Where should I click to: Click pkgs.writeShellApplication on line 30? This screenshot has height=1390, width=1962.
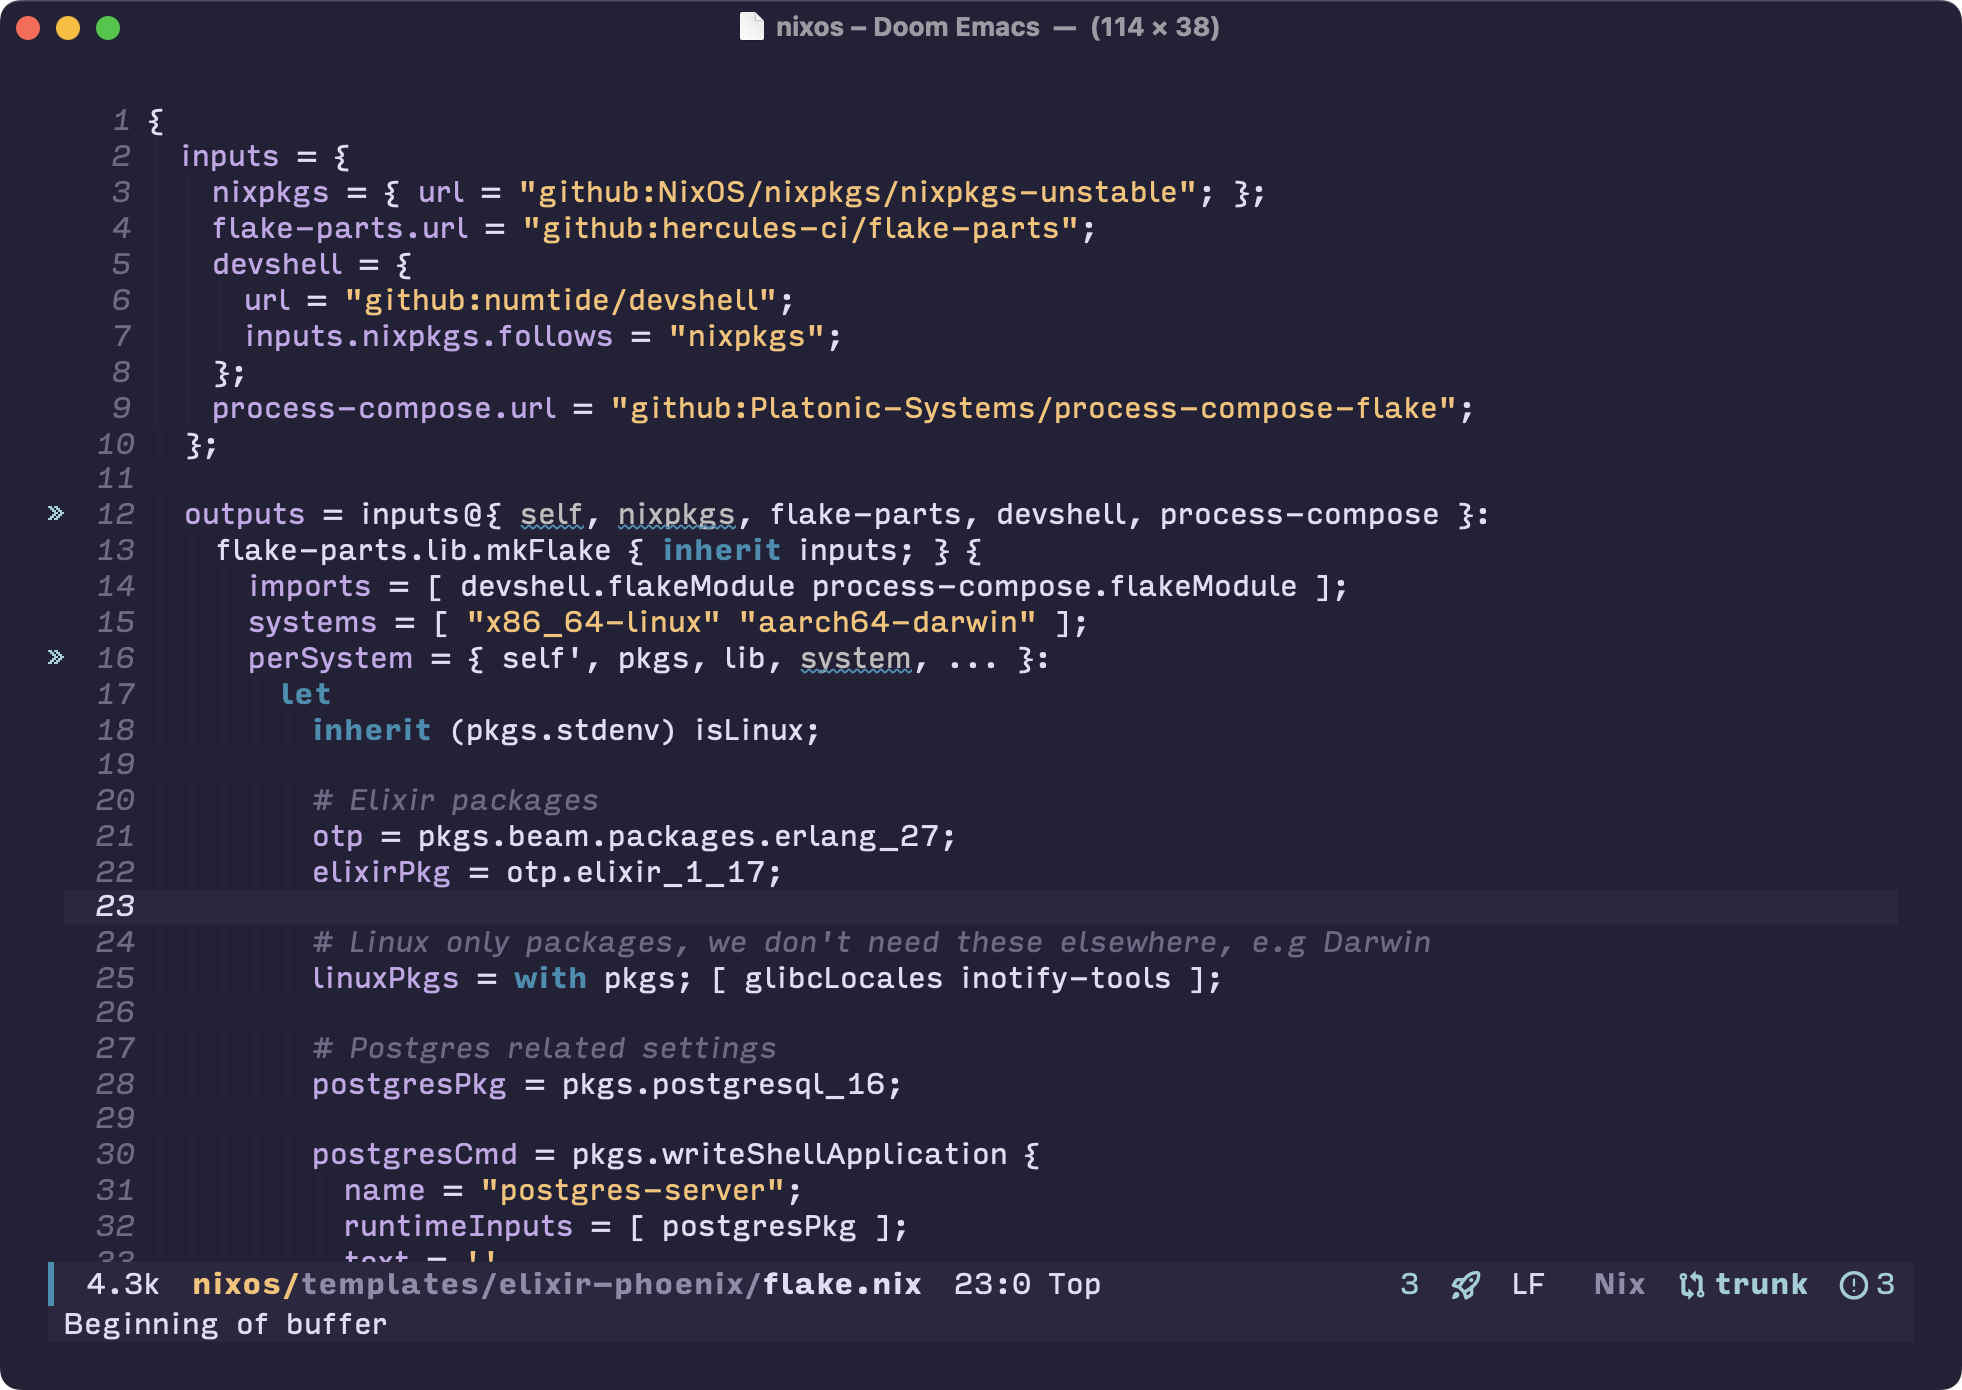(x=789, y=1155)
